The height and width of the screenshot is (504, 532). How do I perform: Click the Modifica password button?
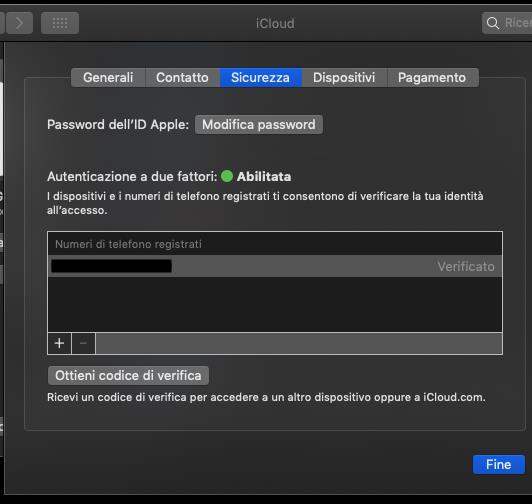coord(259,125)
